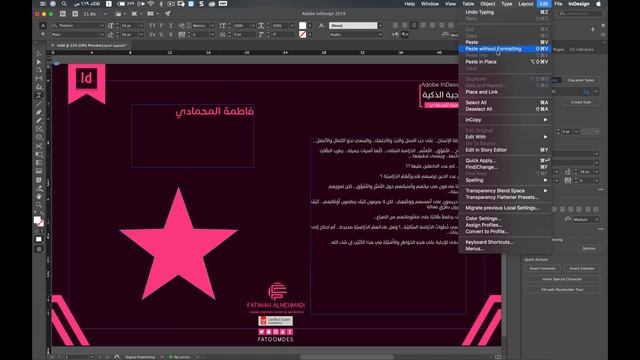This screenshot has width=640, height=360.
Task: Select the Direct Selection tool
Action: (39, 62)
